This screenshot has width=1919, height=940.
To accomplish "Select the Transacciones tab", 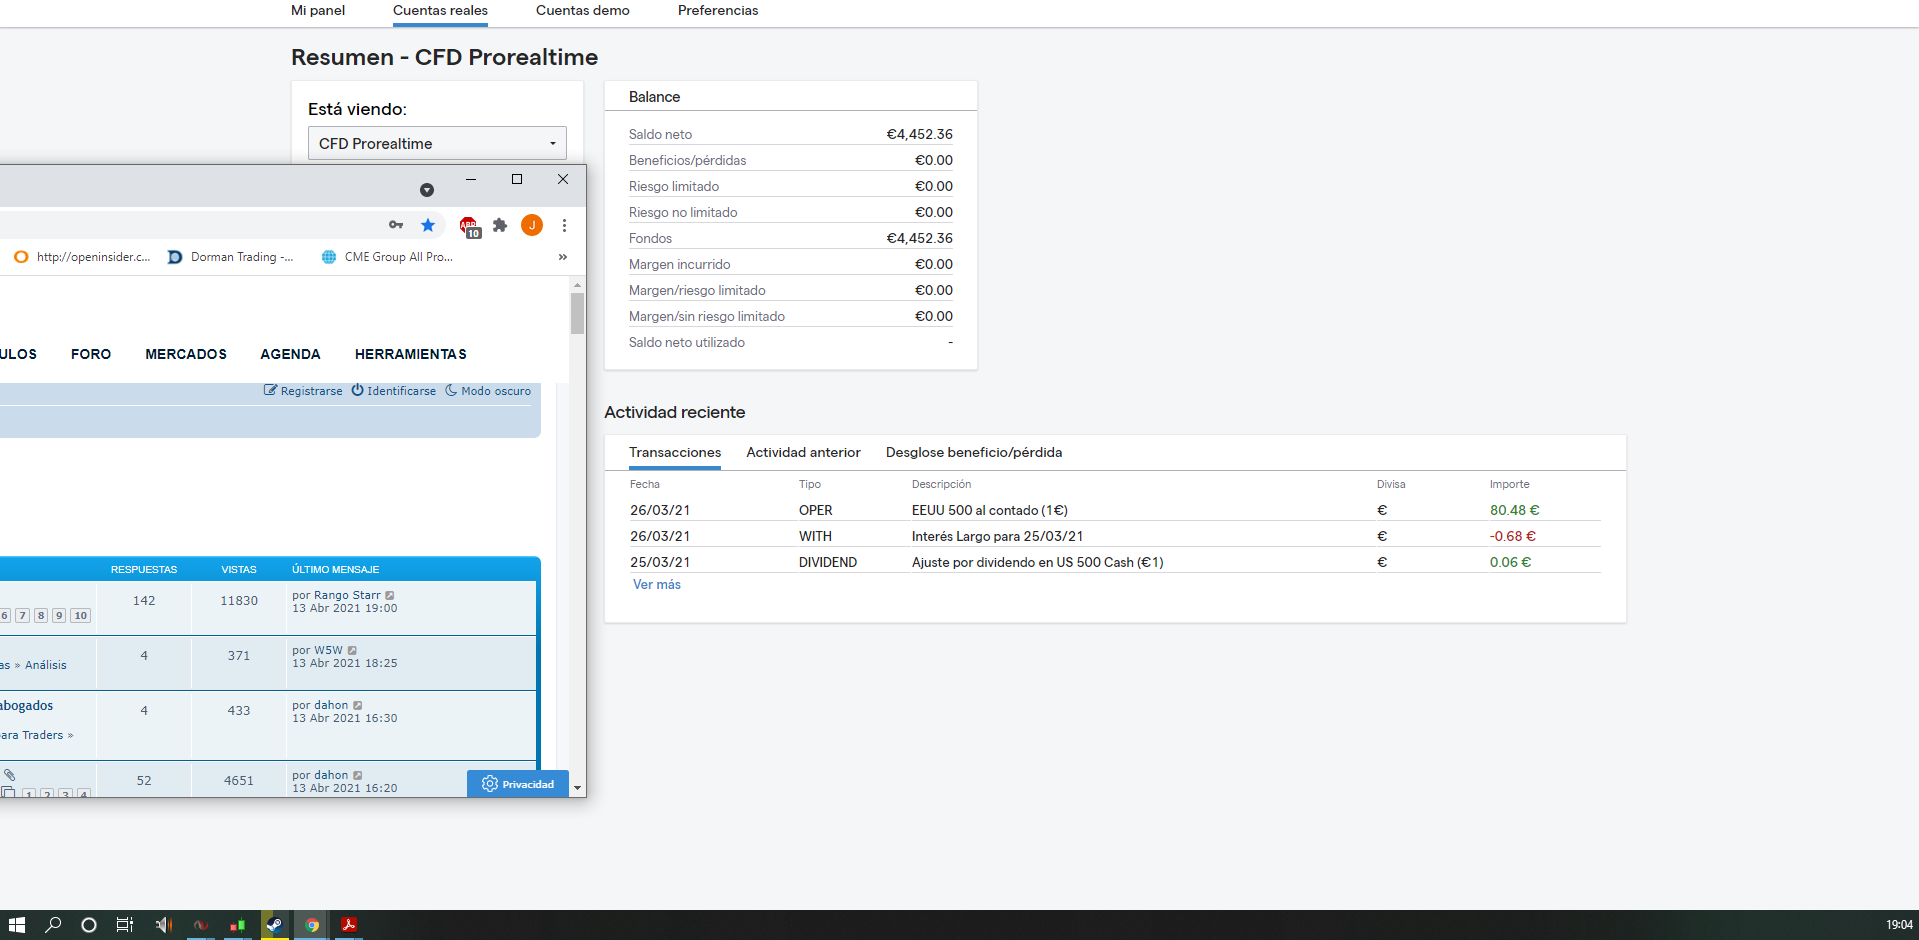I will (675, 453).
